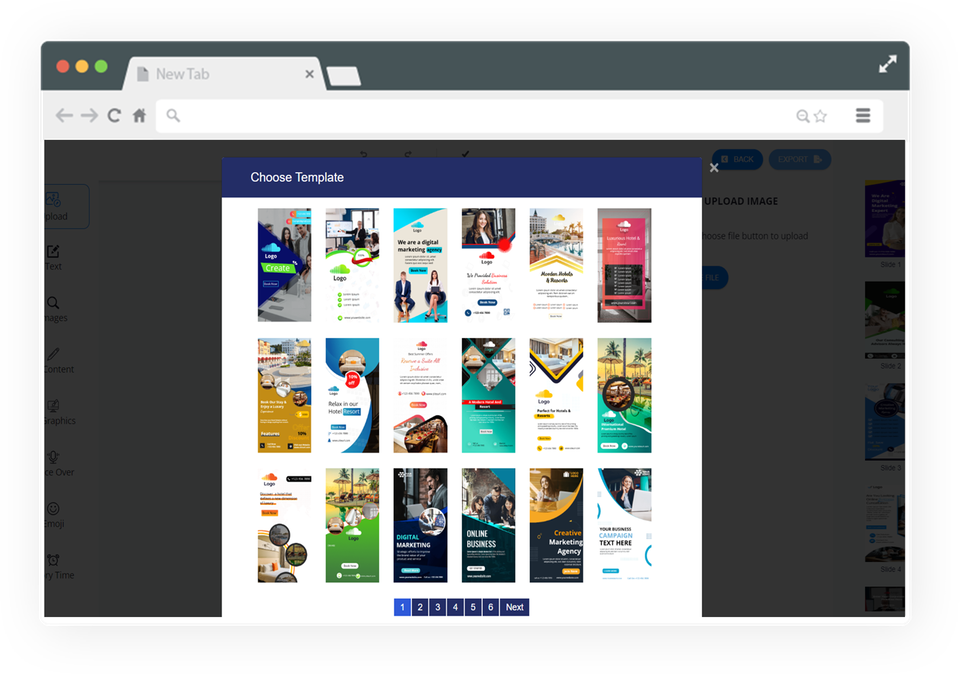This screenshot has width=960, height=674.
Task: Close the New Tab tab
Action: [309, 74]
